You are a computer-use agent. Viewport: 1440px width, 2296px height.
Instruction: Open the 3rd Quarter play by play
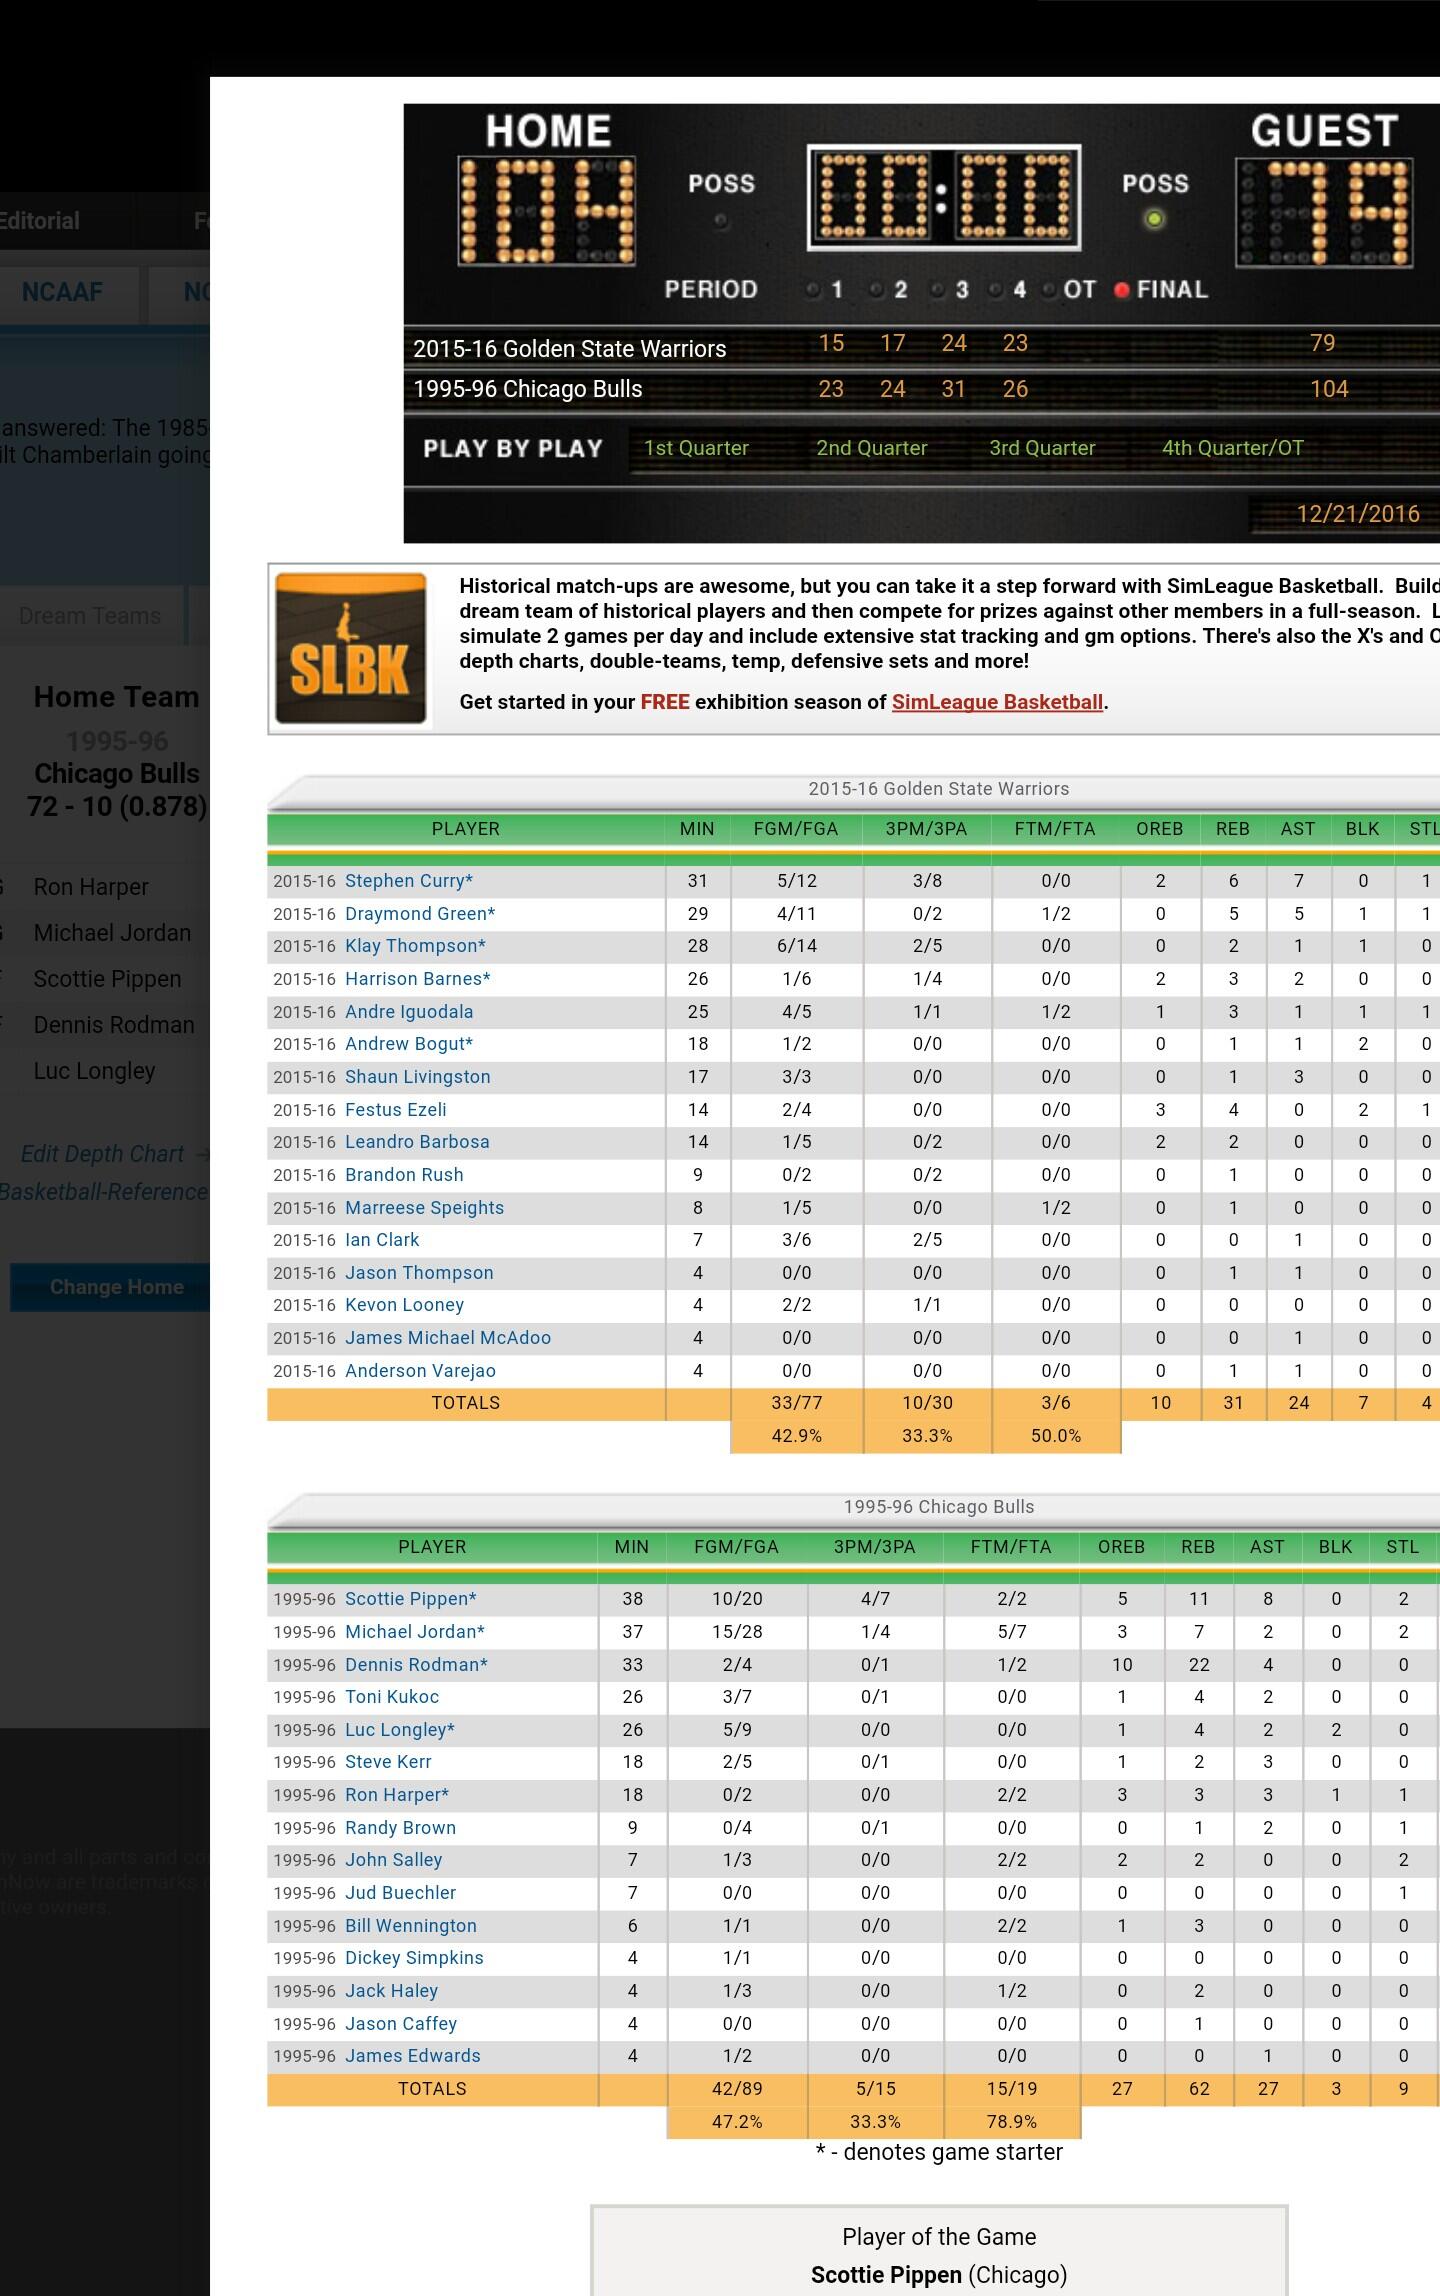(1042, 448)
